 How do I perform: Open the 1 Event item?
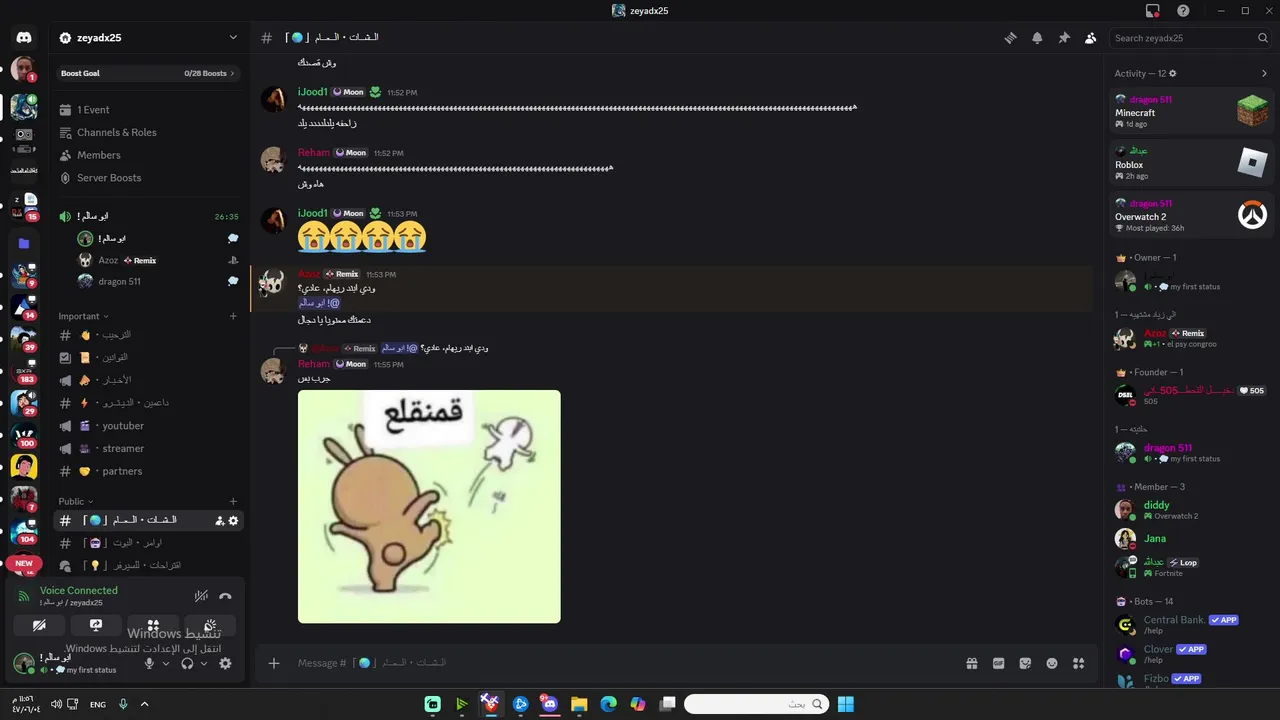pyautogui.click(x=148, y=110)
